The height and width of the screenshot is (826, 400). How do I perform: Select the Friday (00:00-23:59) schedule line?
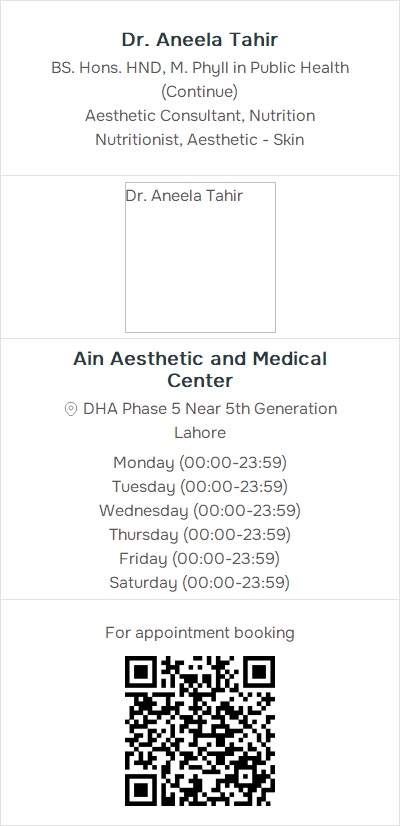[x=200, y=559]
